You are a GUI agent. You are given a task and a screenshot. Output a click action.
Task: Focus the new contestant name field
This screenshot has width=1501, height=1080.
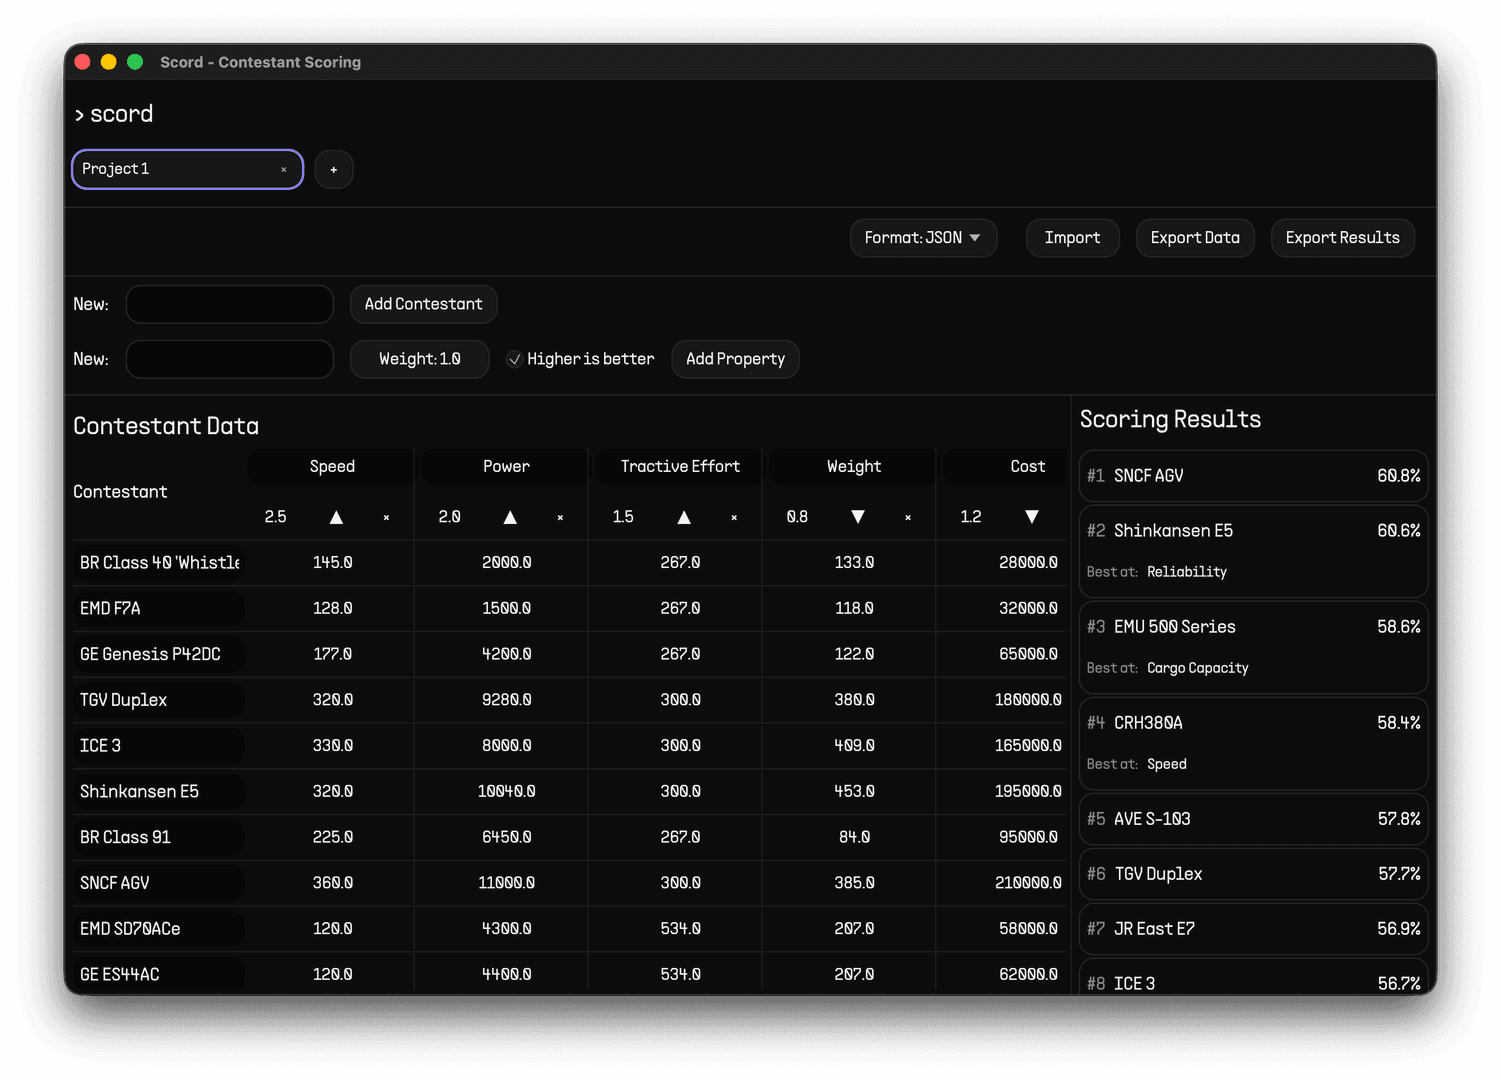coord(230,304)
